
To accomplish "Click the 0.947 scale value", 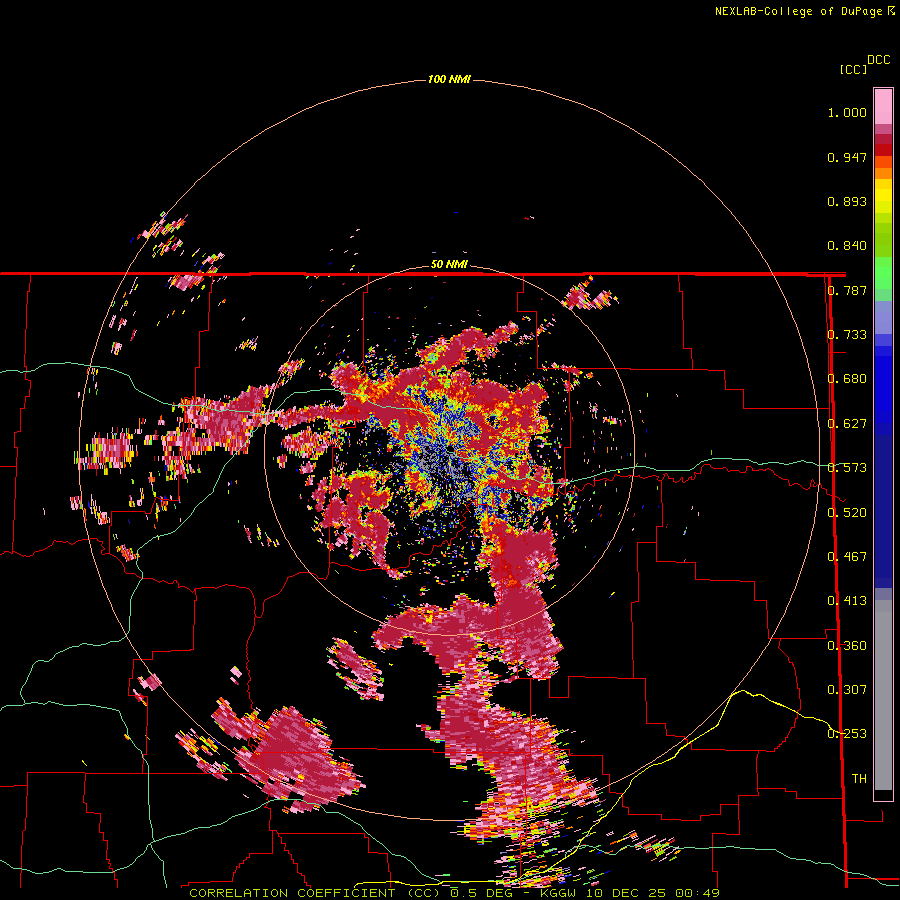I will point(847,157).
